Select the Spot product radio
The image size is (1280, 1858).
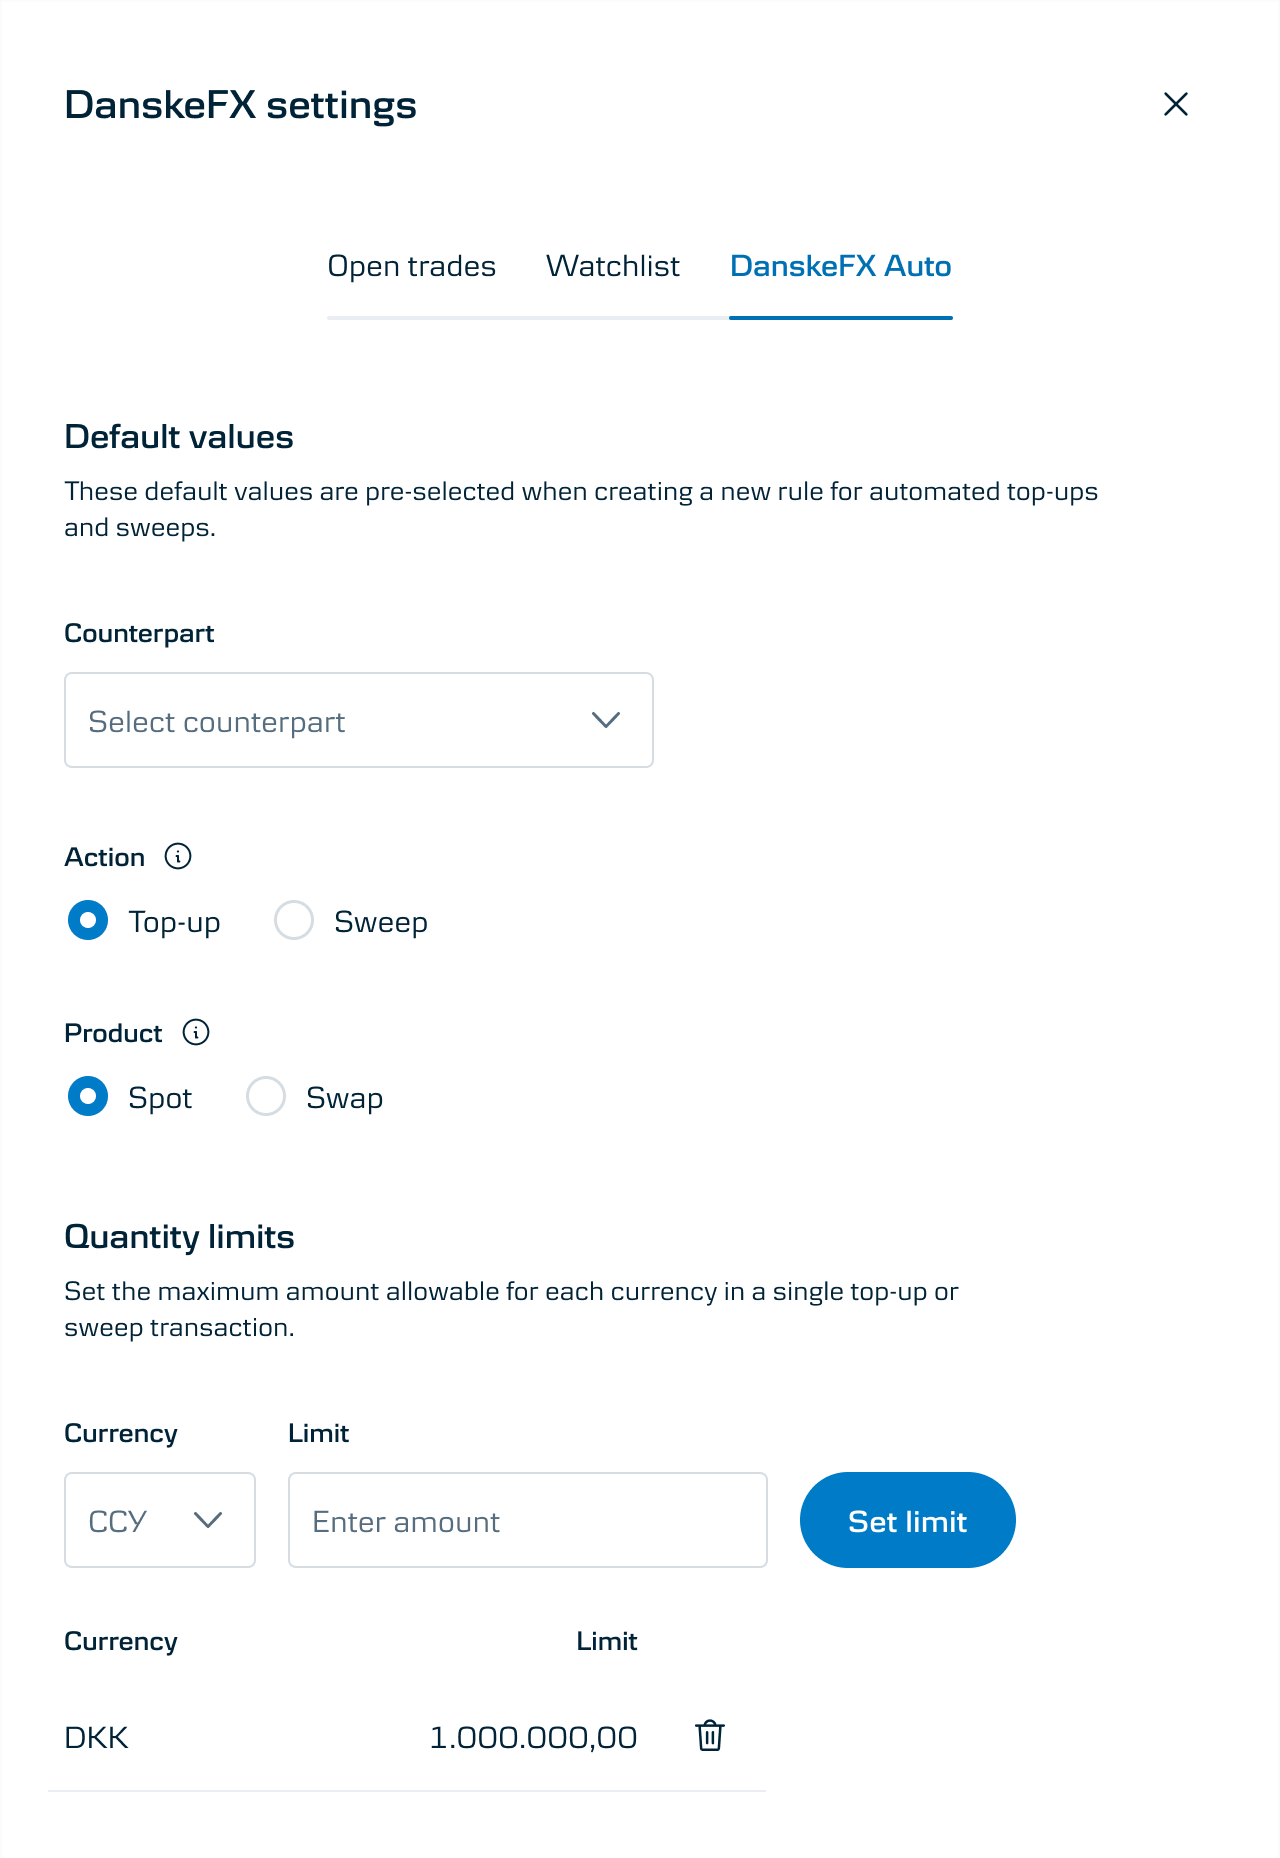[88, 1097]
